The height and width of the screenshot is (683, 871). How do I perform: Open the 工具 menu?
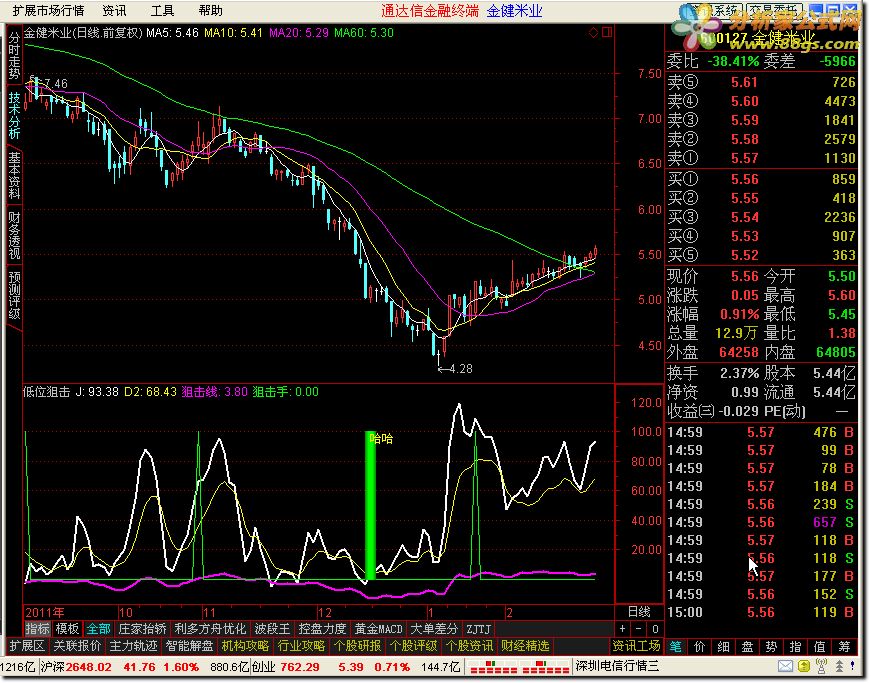162,11
